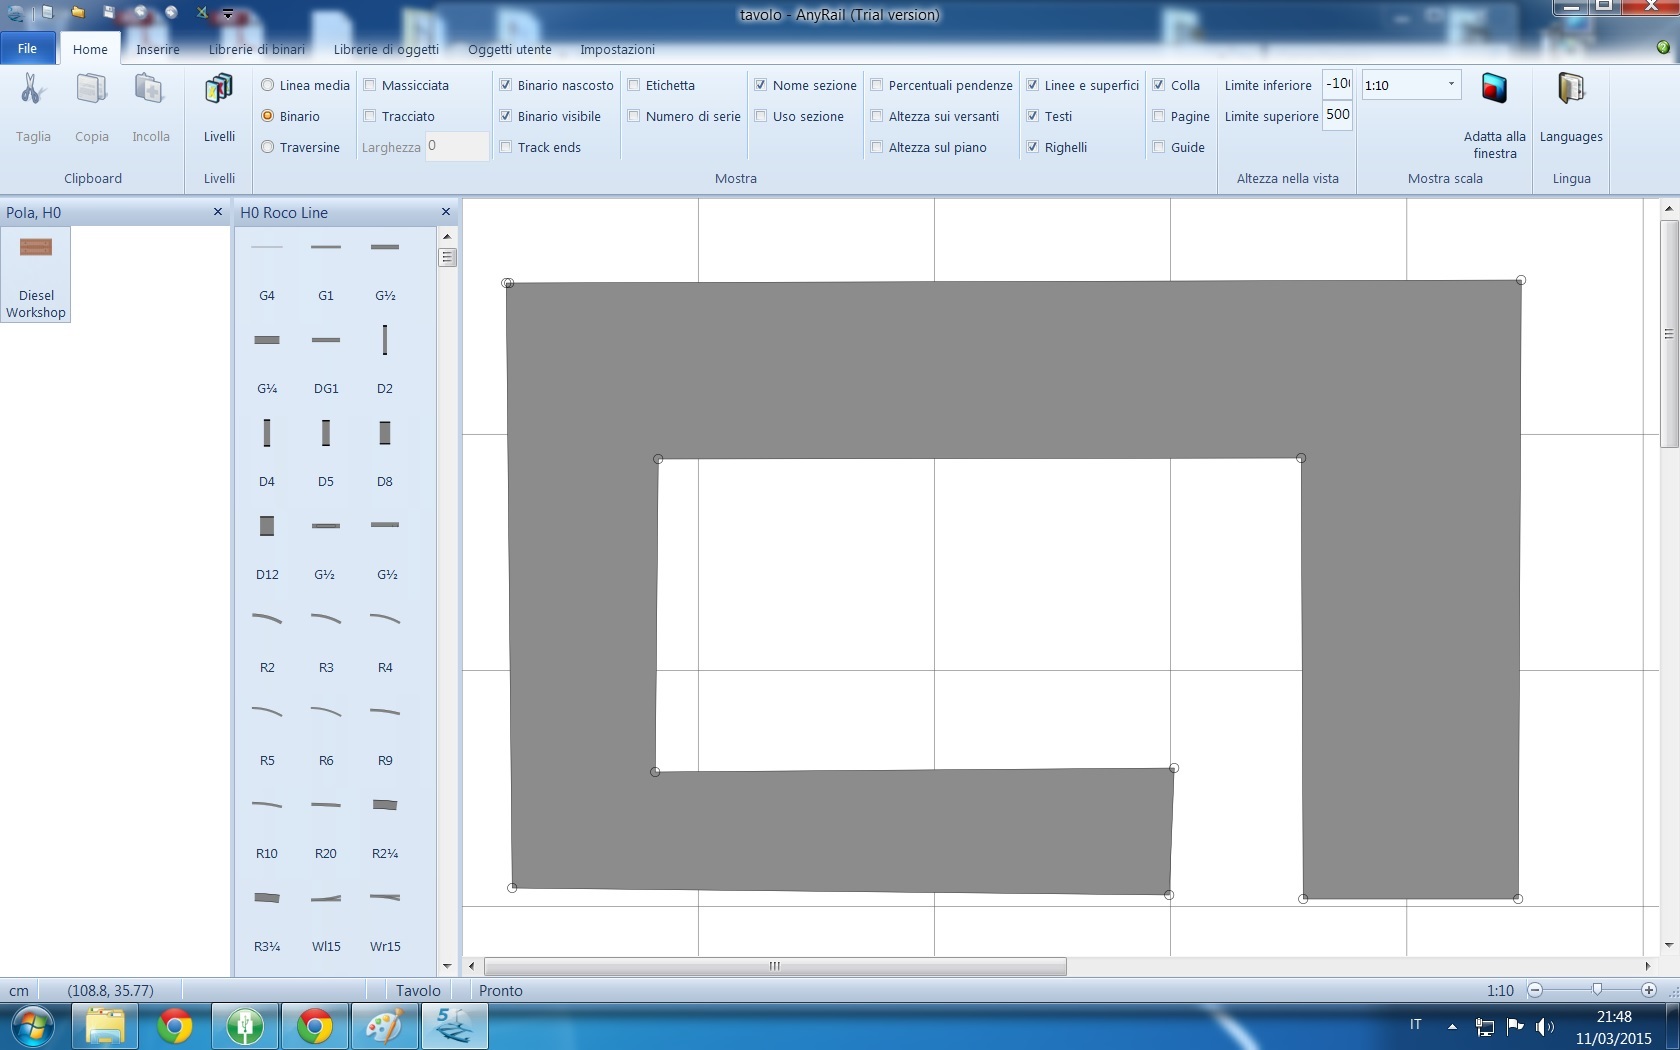Select the R5 curved track
Screen dimensions: 1680x1050
pos(267,733)
